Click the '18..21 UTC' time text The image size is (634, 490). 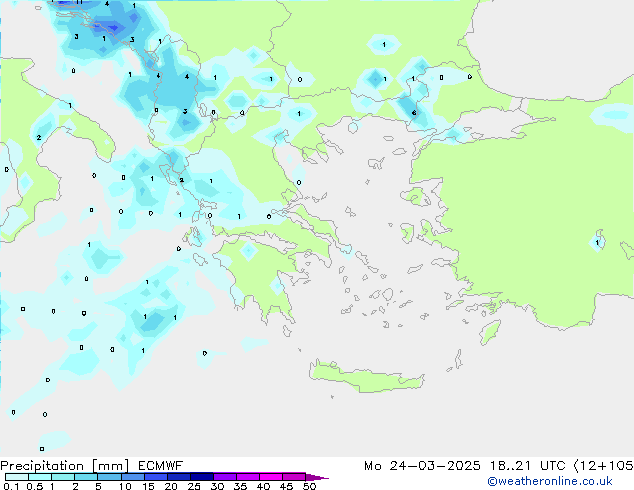(x=527, y=466)
